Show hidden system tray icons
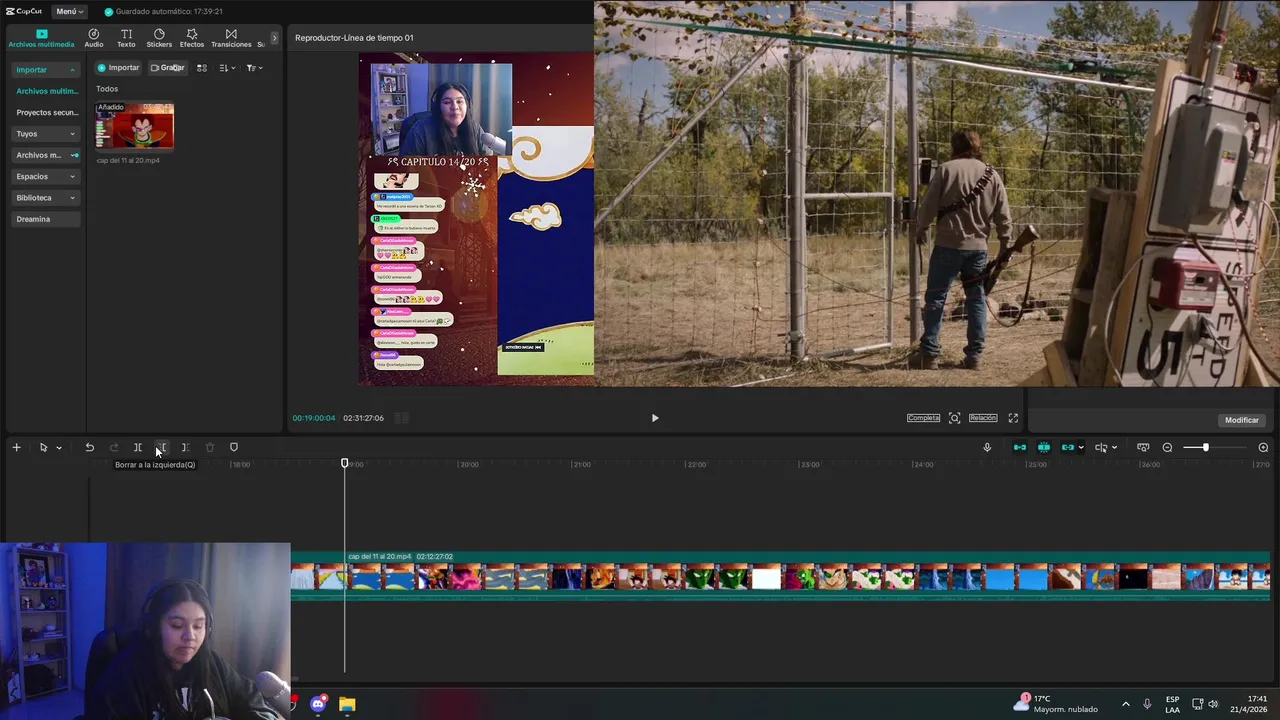The height and width of the screenshot is (720, 1280). pos(1125,704)
